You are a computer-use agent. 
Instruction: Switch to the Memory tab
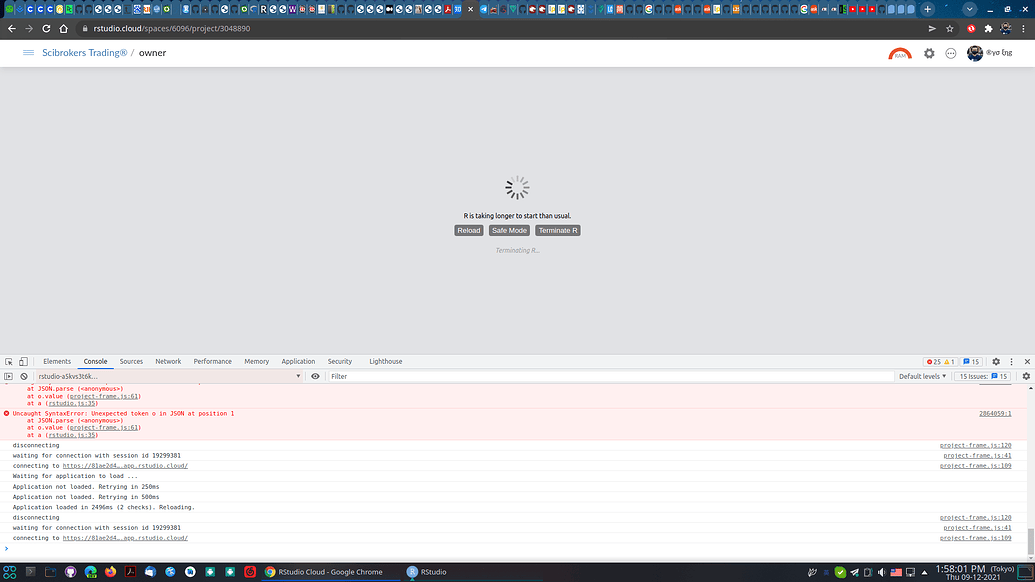256,362
